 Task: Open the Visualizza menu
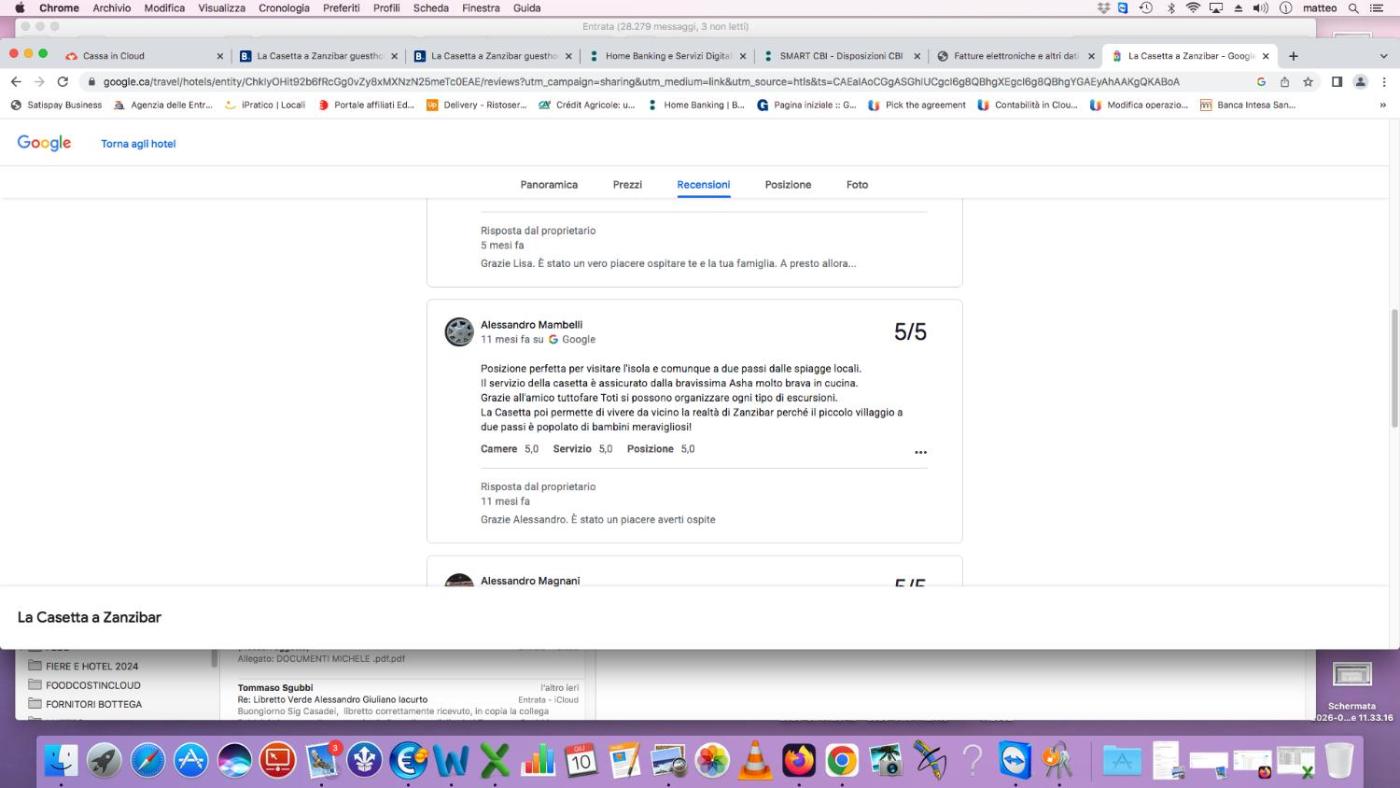(222, 8)
